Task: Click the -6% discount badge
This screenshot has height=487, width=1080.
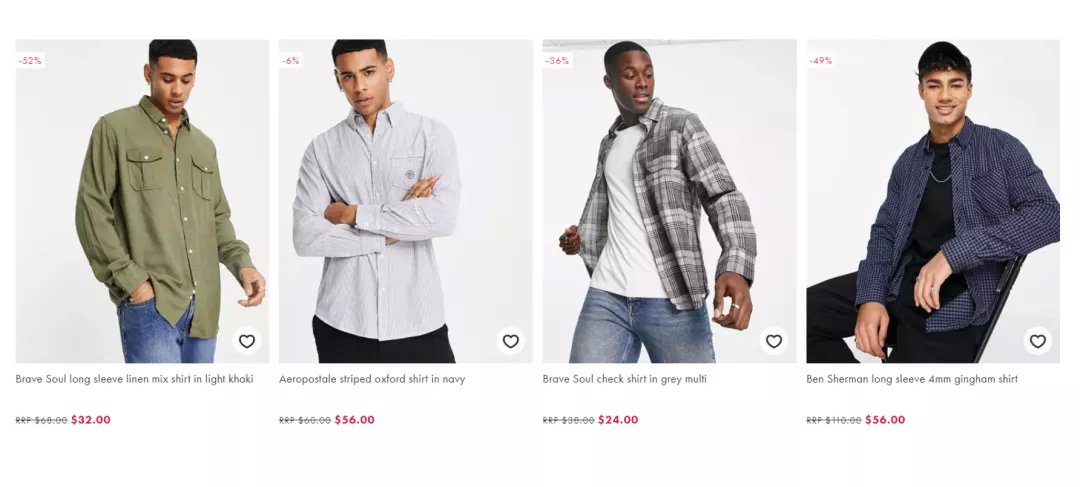Action: coord(291,61)
